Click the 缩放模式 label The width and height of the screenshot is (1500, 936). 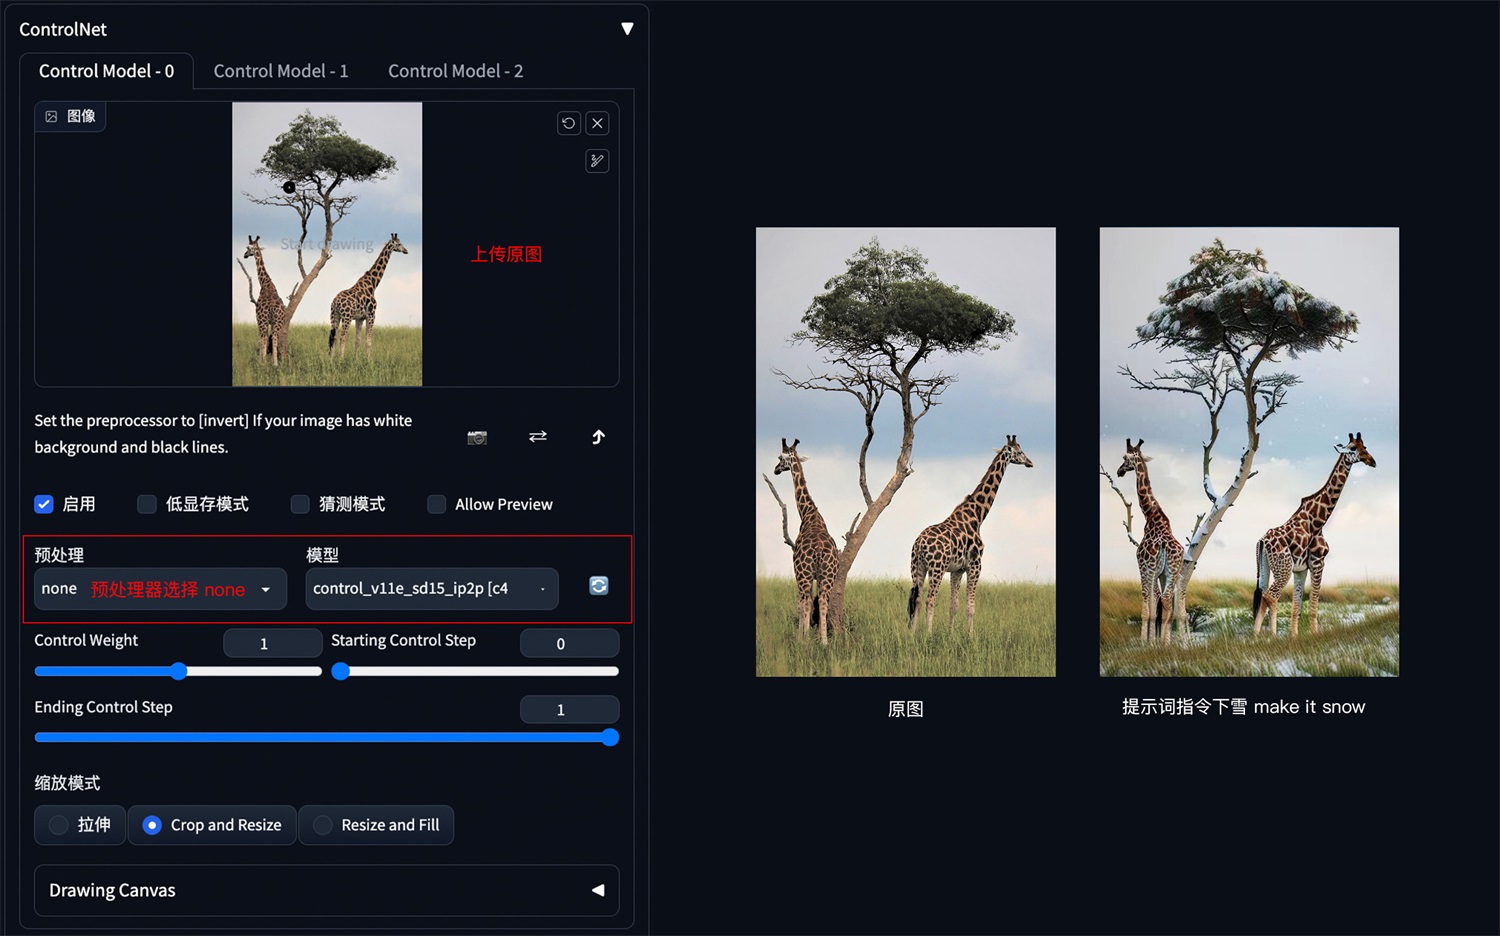point(67,783)
